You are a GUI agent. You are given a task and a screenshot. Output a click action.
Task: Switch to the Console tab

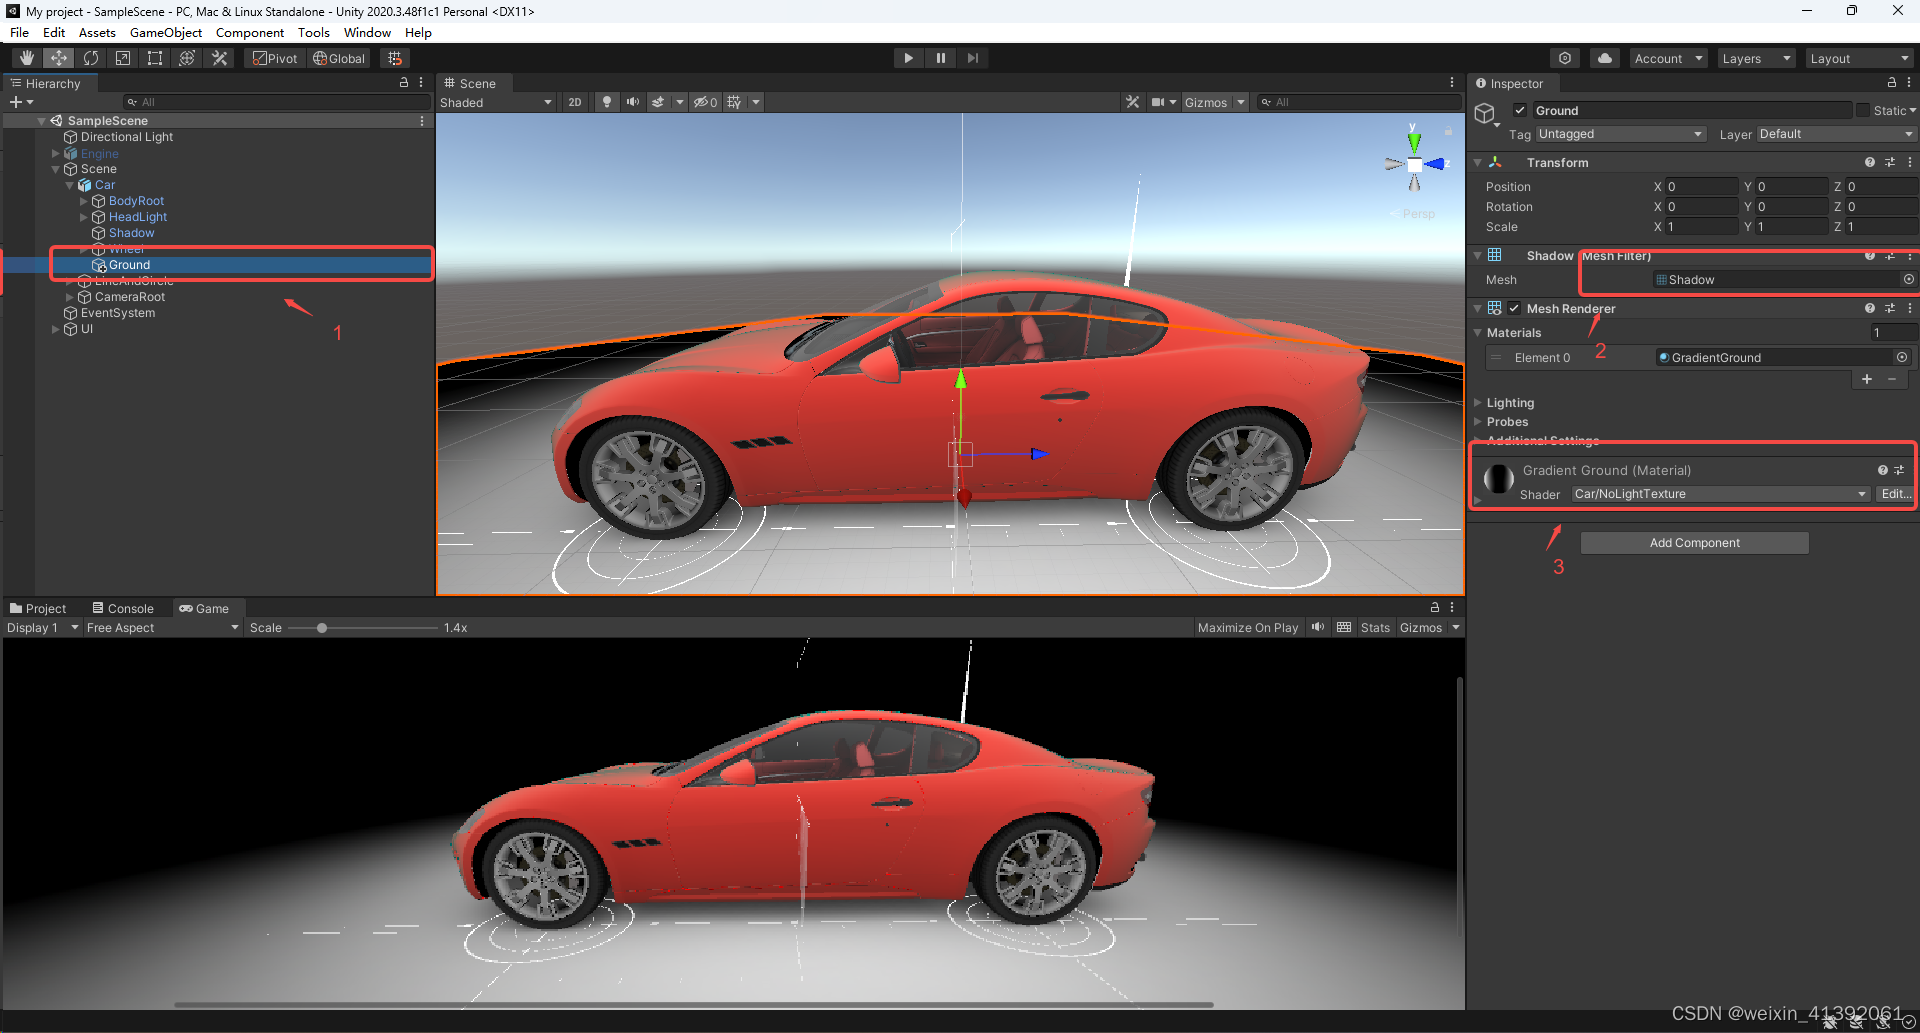click(123, 607)
